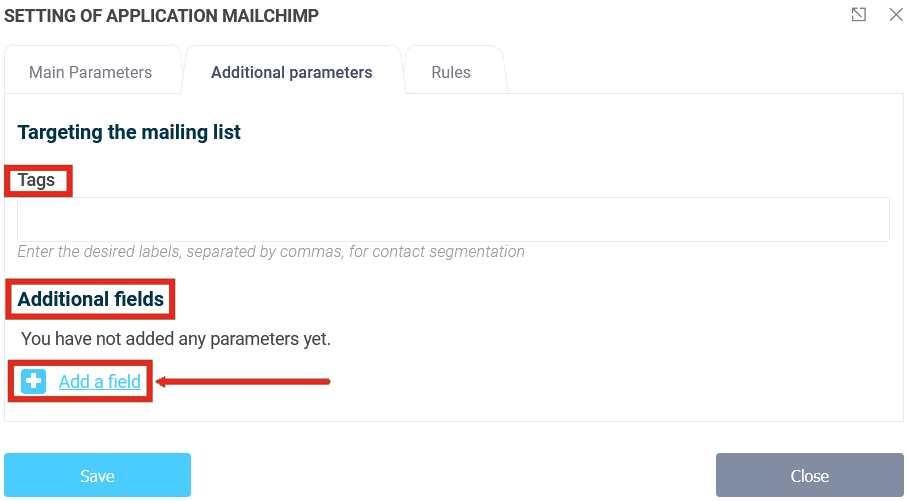Viewport: 907px width, 501px height.
Task: Expand the dialog with the resize icon
Action: (858, 14)
